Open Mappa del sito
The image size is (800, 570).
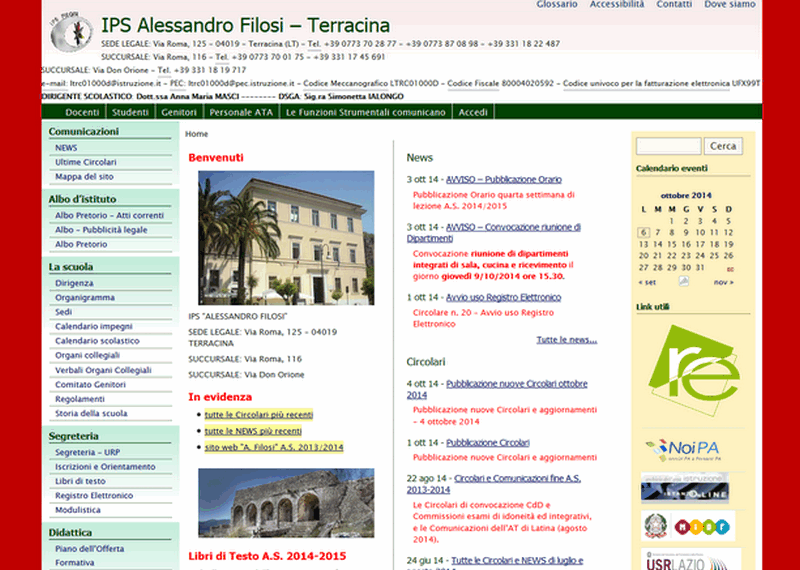click(84, 177)
